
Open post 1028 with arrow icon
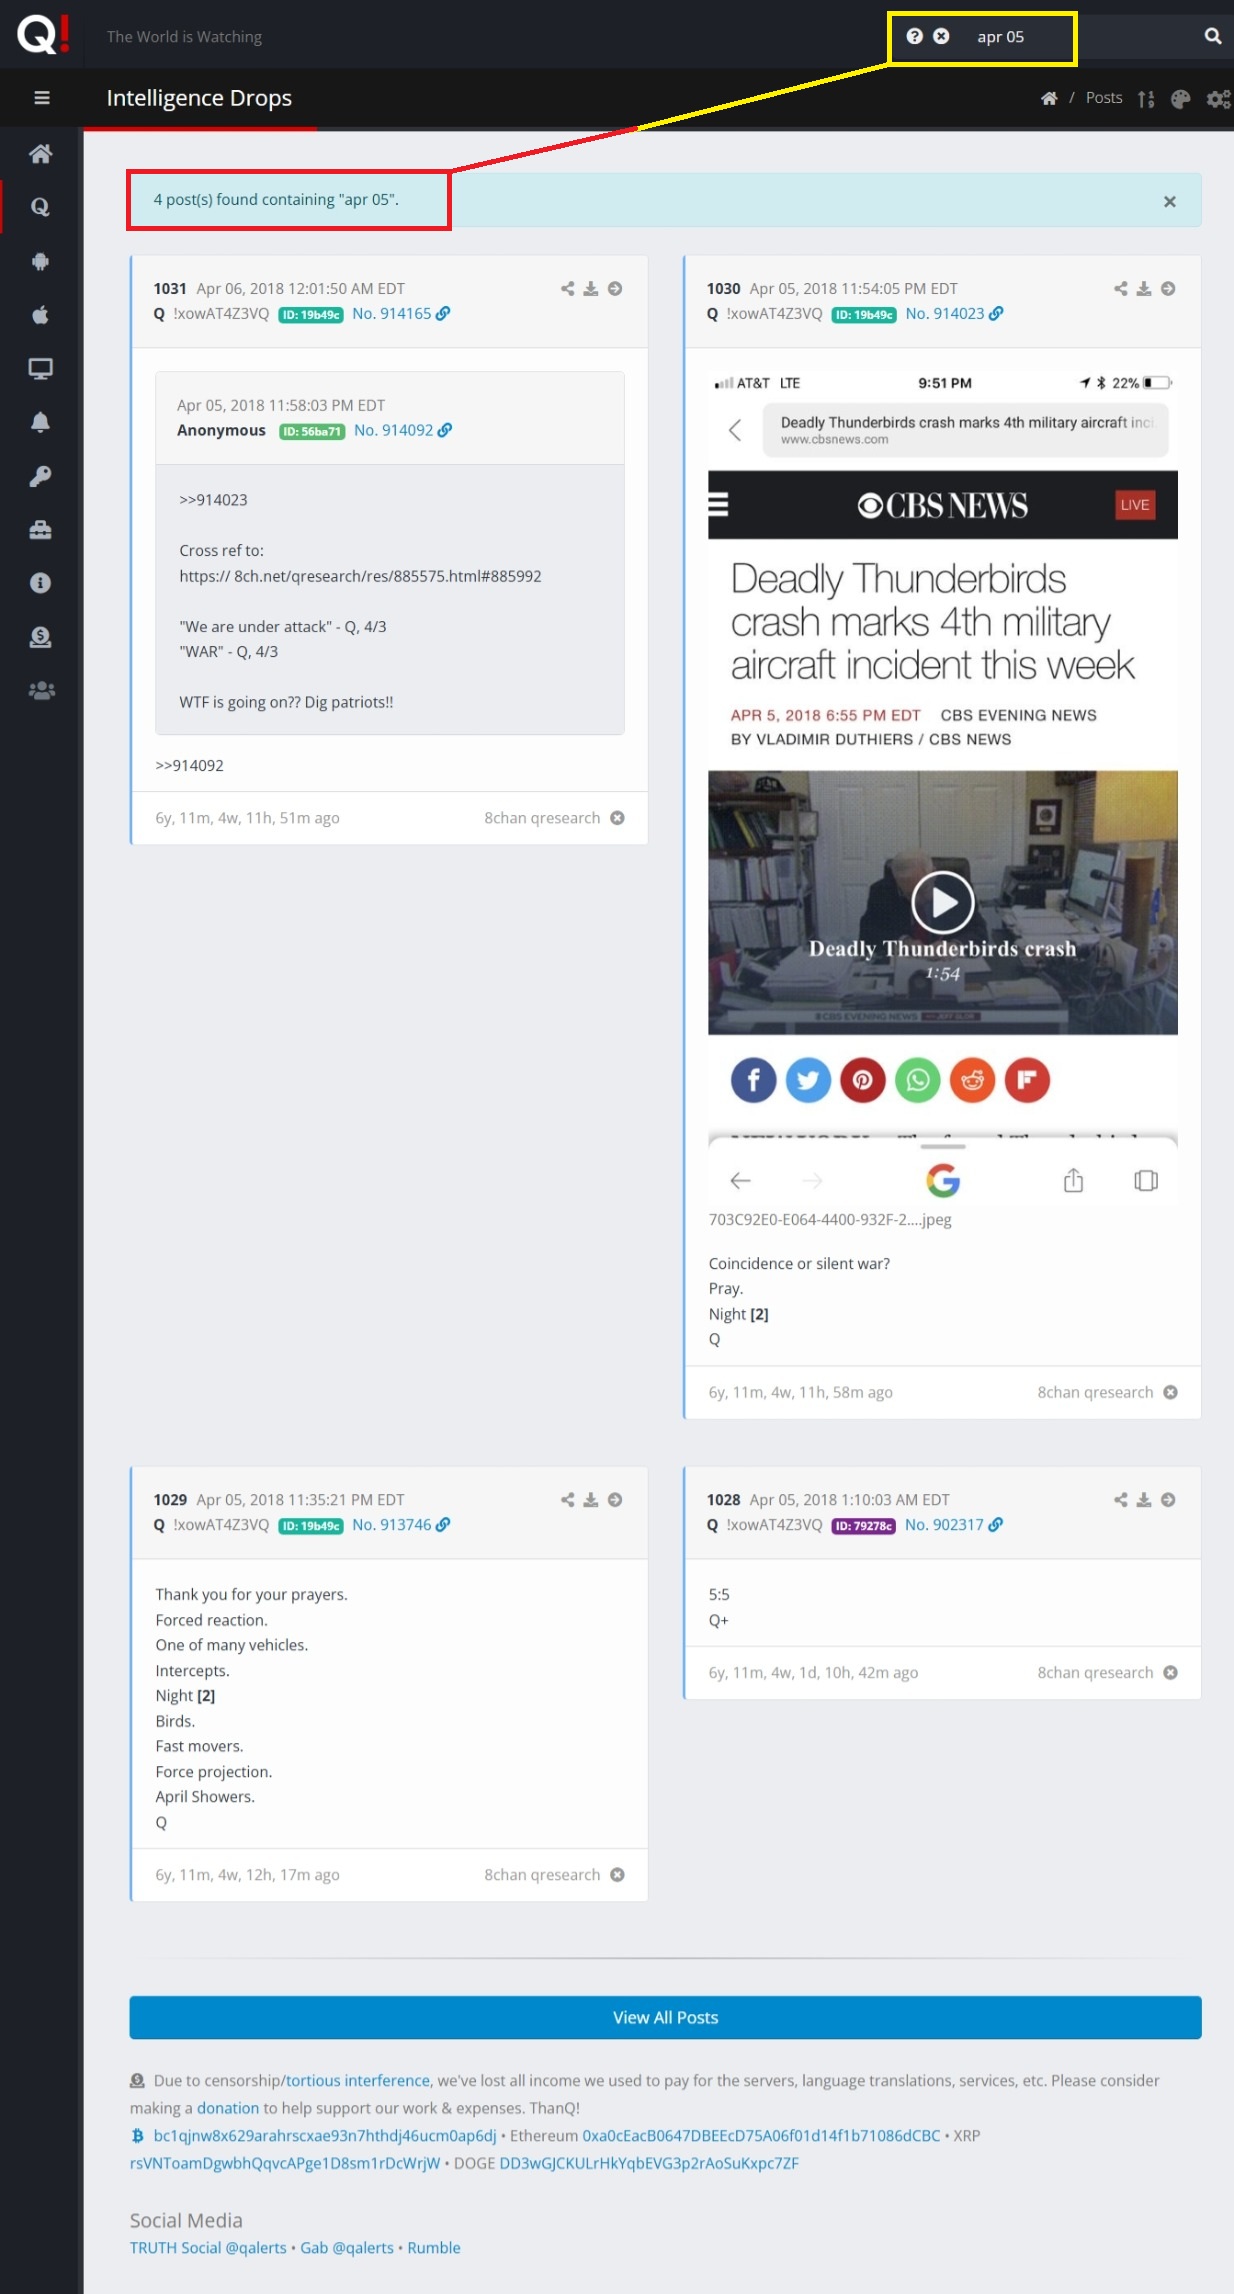click(1168, 1500)
